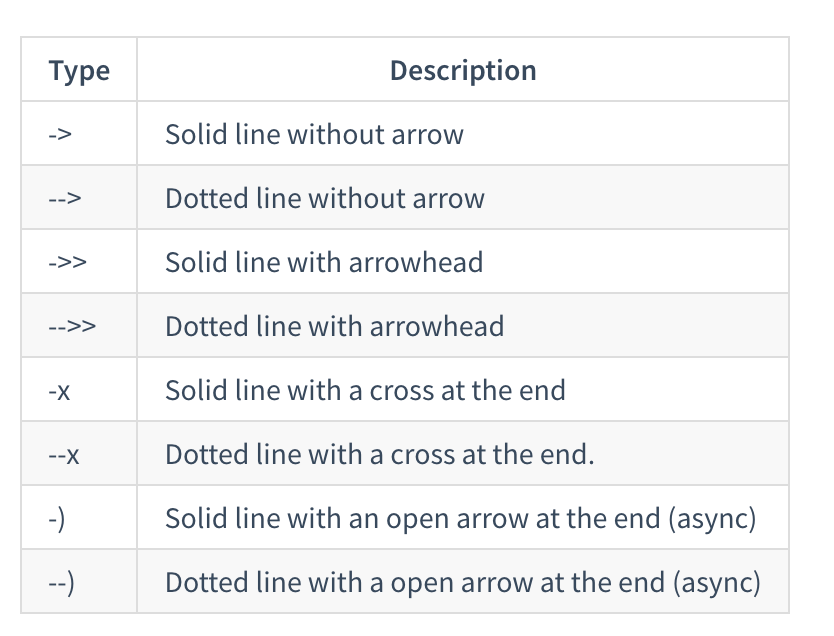
Task: Click the '--)' type cell
Action: pos(61,583)
